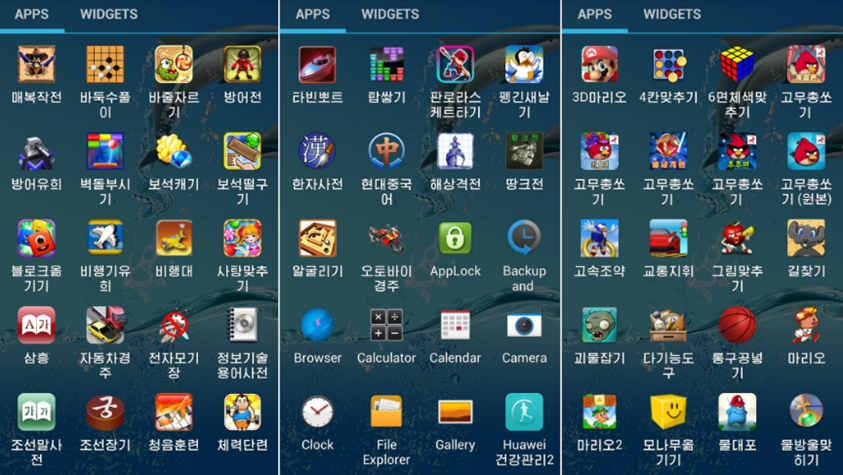The height and width of the screenshot is (475, 843).
Task: Launch the Gallery app
Action: (455, 412)
